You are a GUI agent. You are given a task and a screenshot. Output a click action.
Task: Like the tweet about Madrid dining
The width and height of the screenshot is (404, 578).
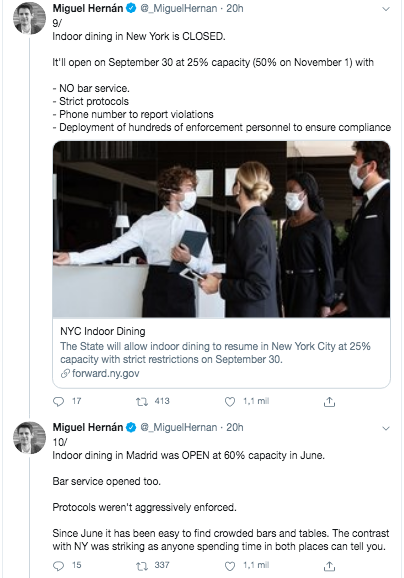coord(230,566)
